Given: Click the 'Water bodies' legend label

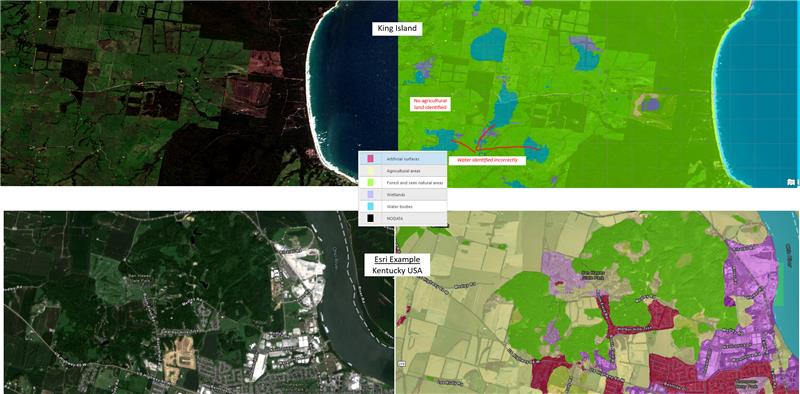Looking at the screenshot, I should coord(399,206).
